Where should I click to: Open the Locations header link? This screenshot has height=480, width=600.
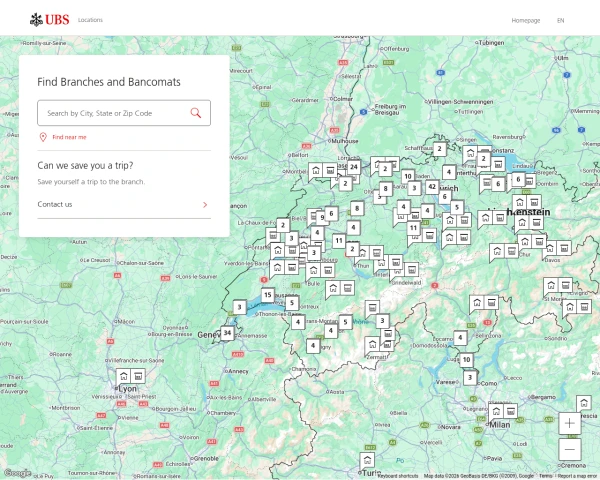tap(90, 20)
